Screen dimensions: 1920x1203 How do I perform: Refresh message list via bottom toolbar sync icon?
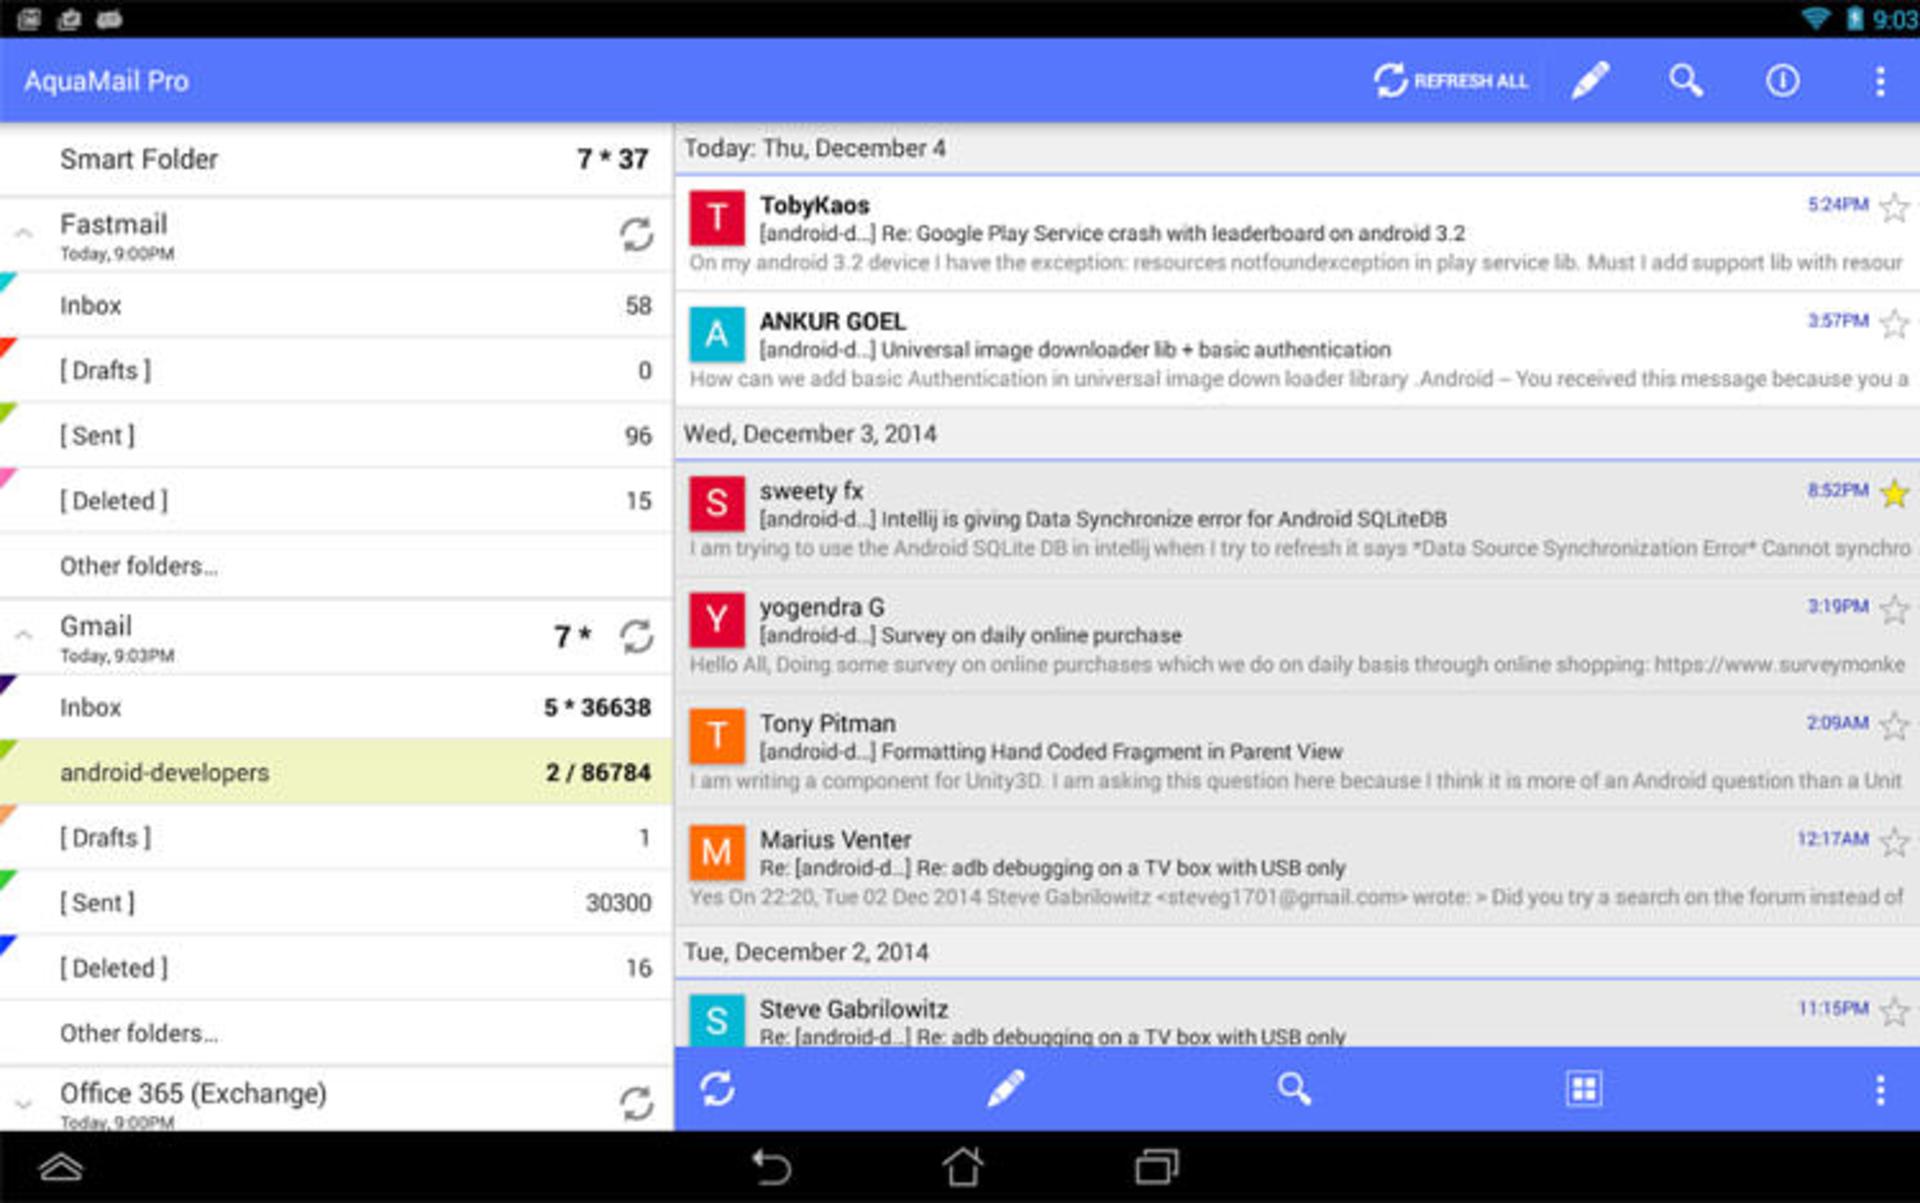[718, 1089]
